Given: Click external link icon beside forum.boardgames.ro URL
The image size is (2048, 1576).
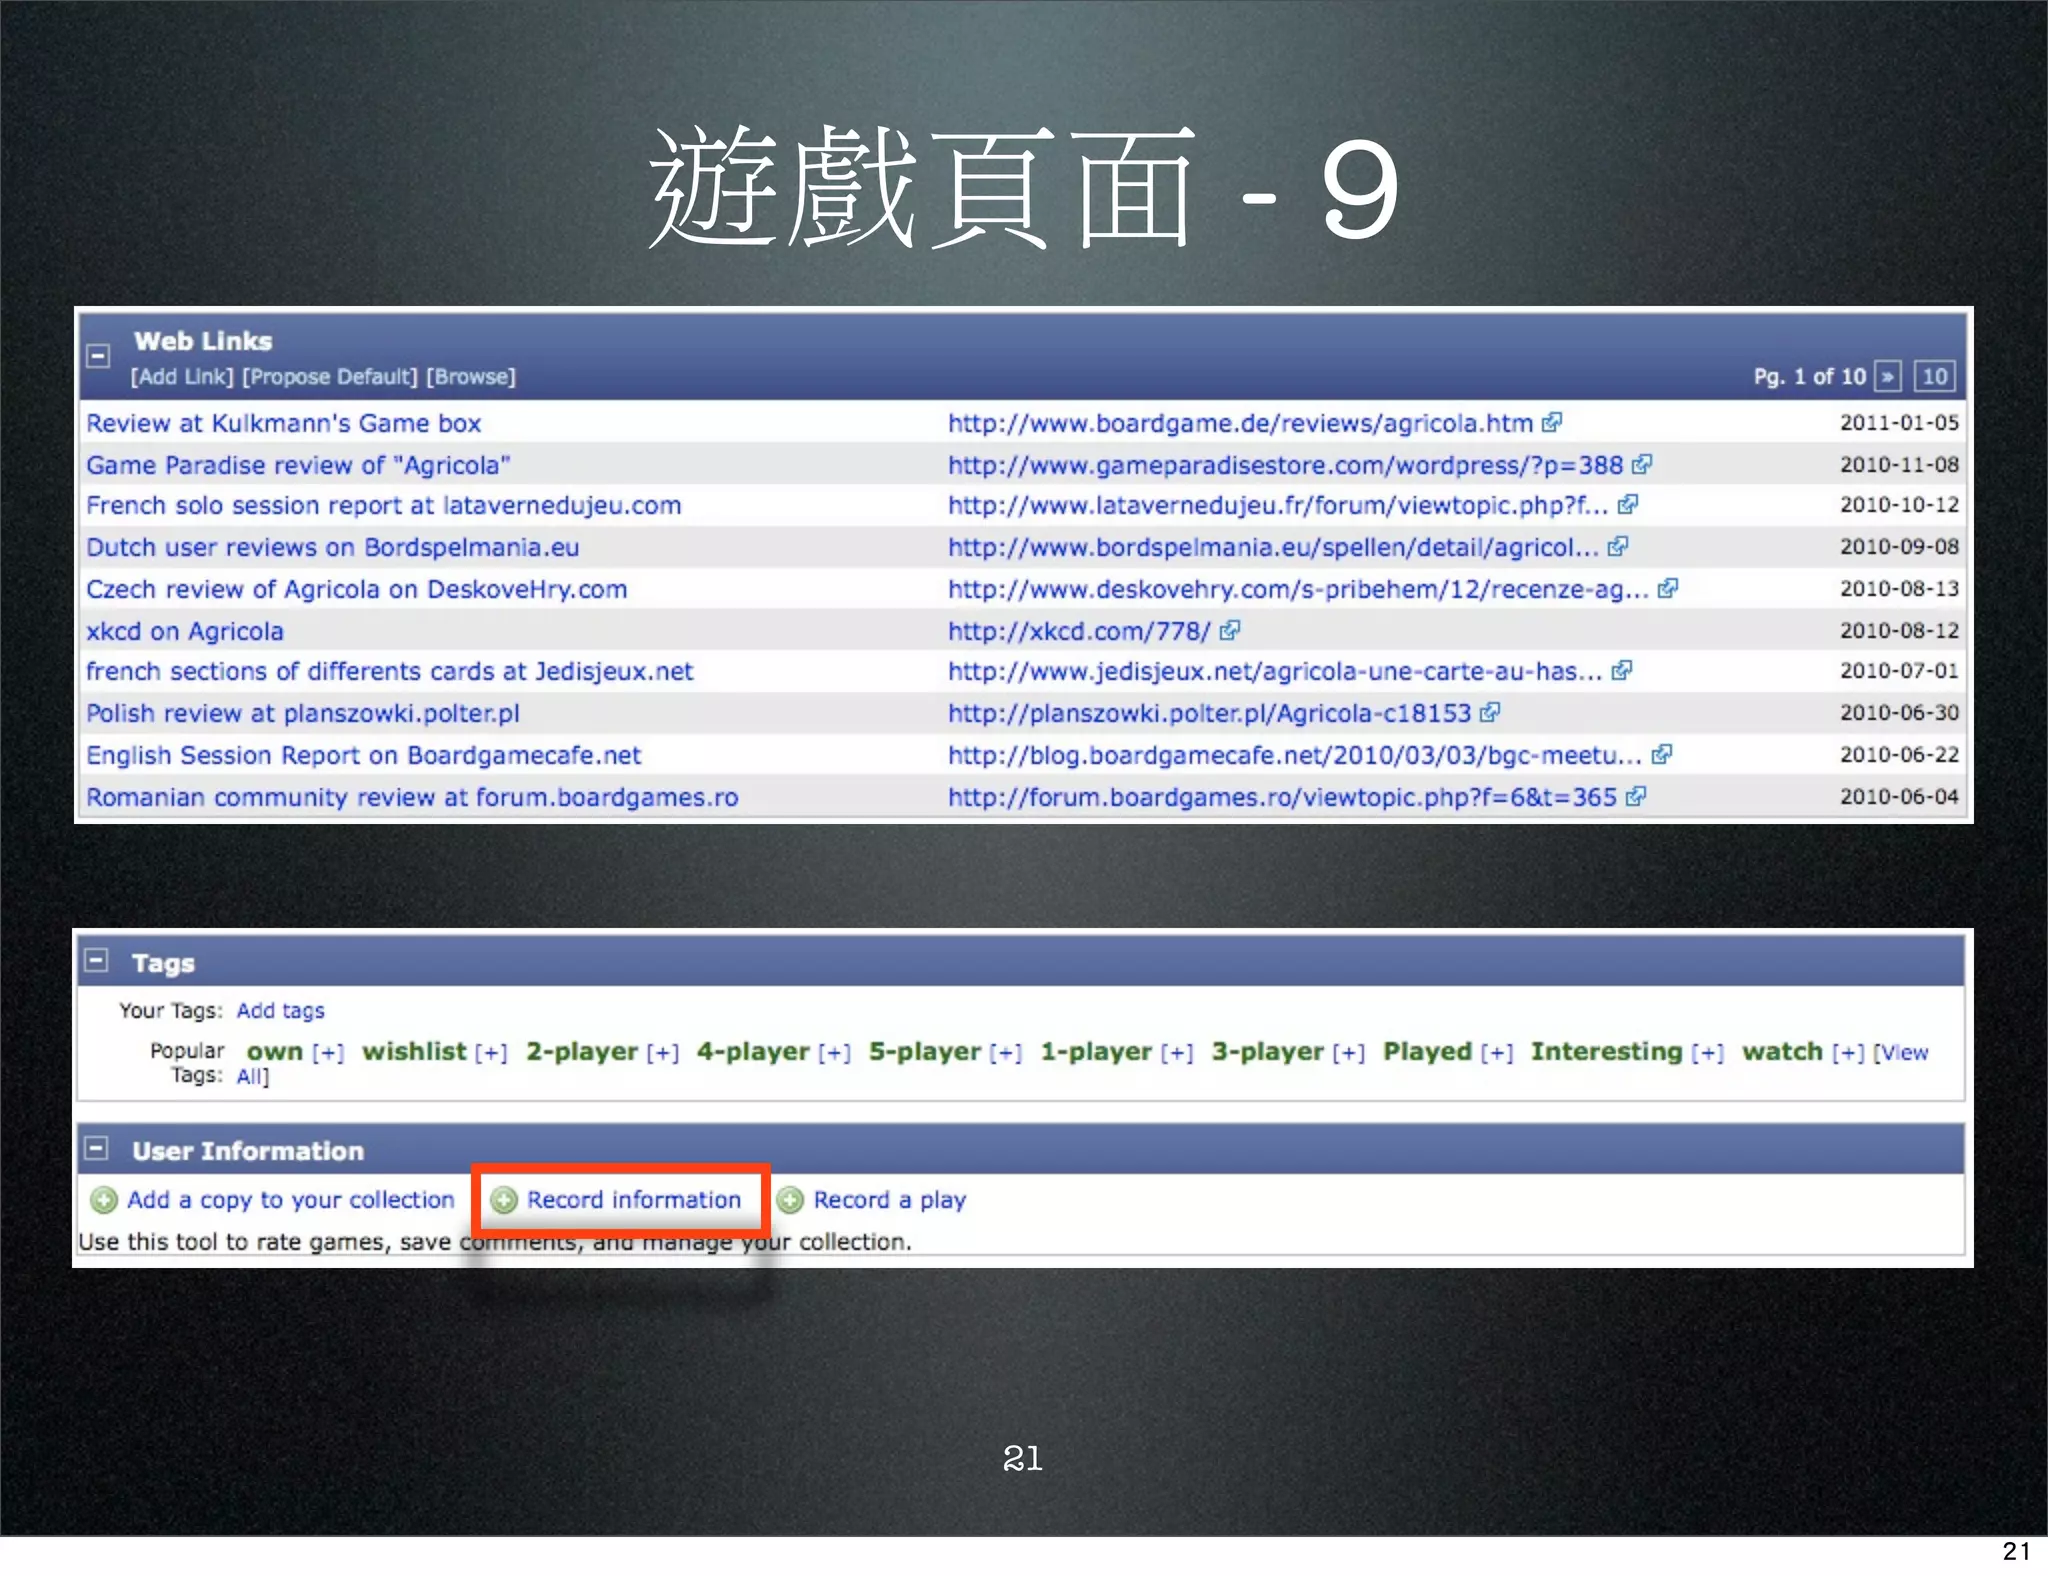Looking at the screenshot, I should tap(1636, 797).
